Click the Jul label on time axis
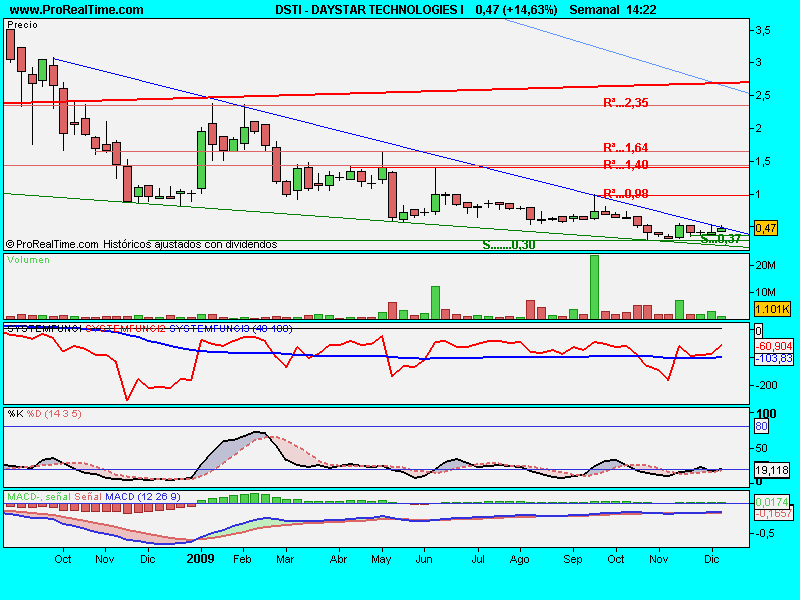Screen dimensions: 800x600 pyautogui.click(x=478, y=559)
